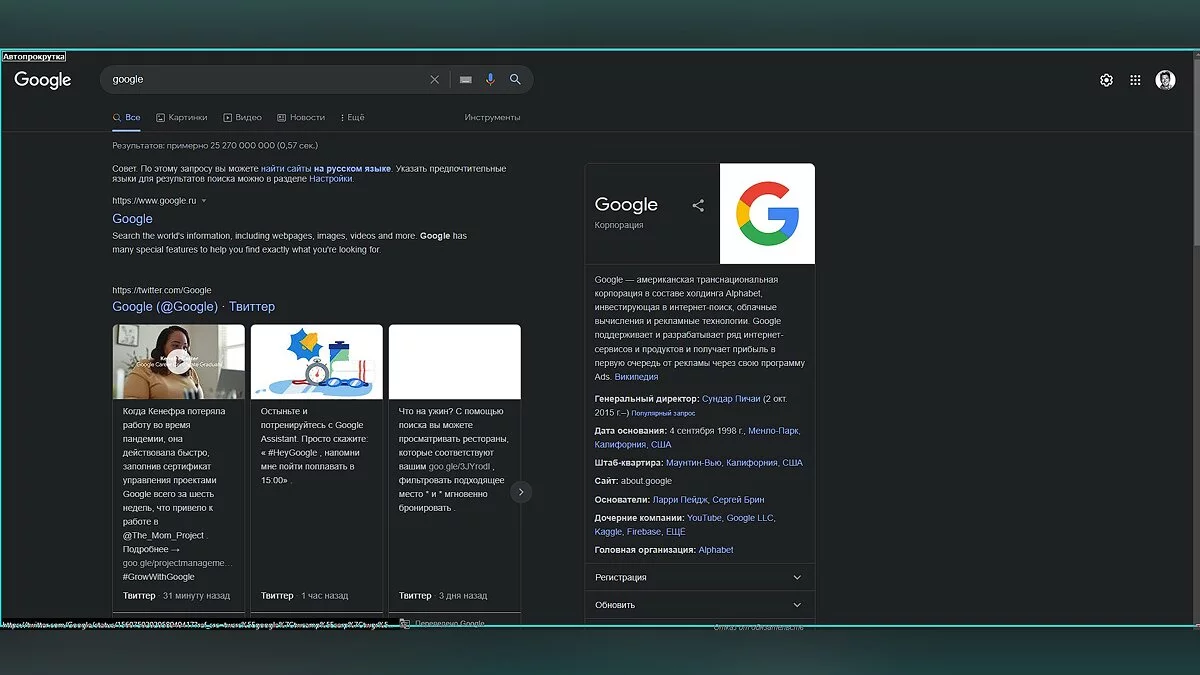
Task: Select the Все tab
Action: tap(126, 118)
